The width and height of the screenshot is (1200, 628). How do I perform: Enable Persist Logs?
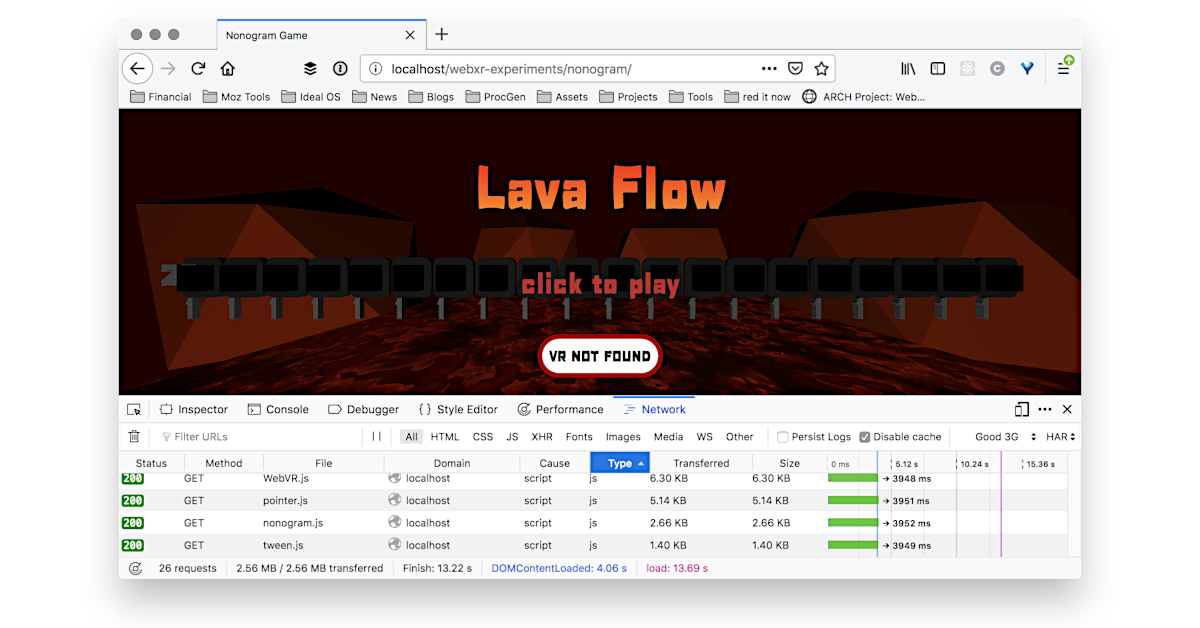pyautogui.click(x=782, y=436)
